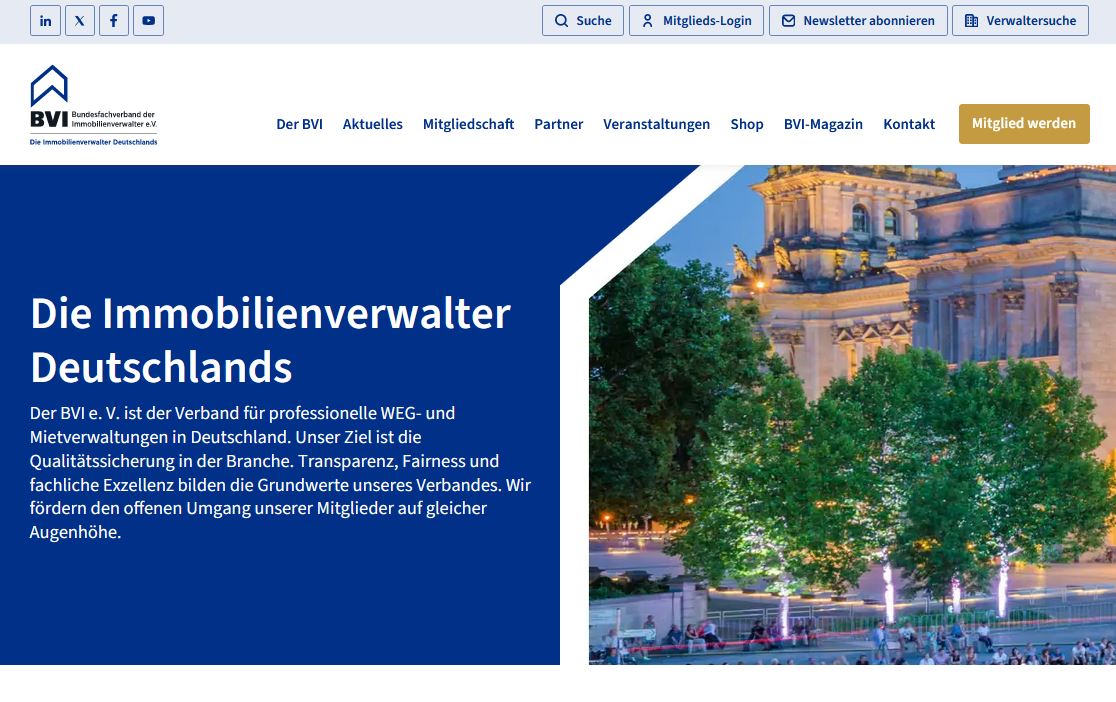
Task: Click the X (Twitter) icon
Action: [79, 20]
